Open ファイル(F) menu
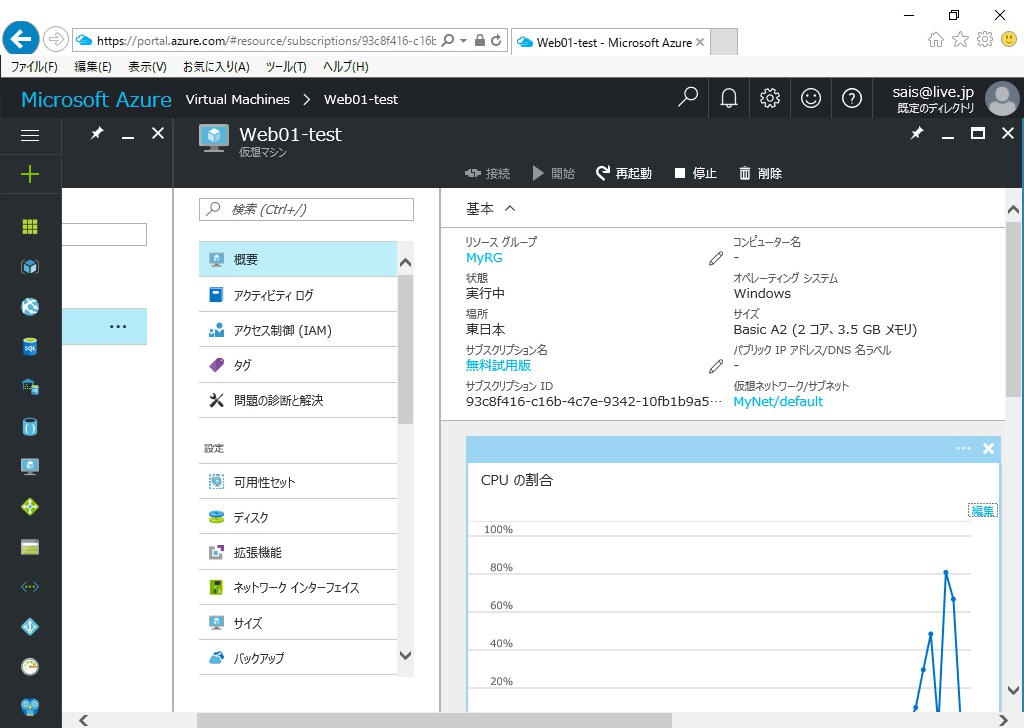This screenshot has height=728, width=1024. click(x=35, y=67)
